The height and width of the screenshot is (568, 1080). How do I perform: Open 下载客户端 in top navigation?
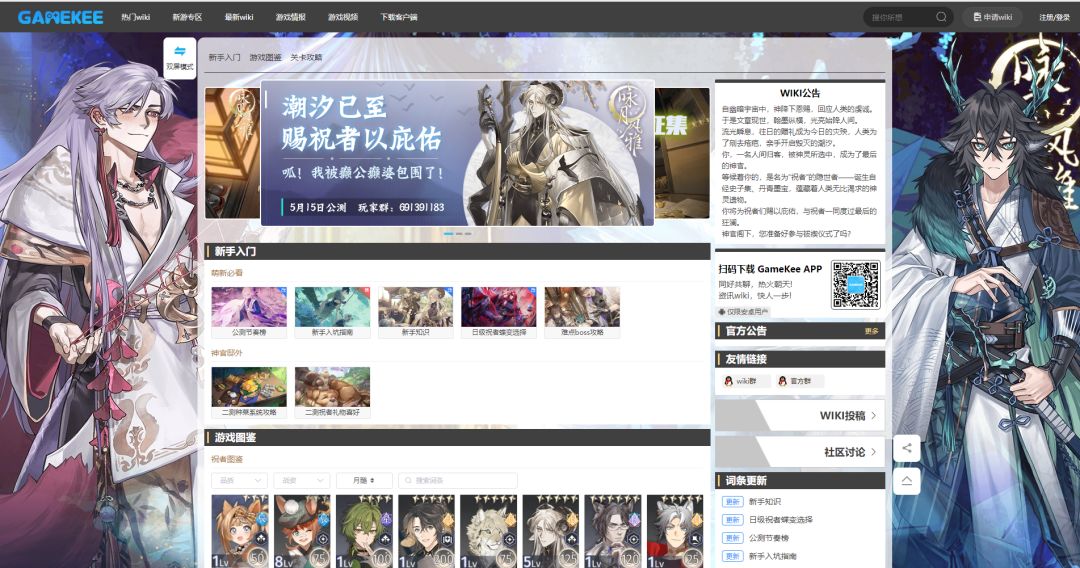(x=399, y=17)
